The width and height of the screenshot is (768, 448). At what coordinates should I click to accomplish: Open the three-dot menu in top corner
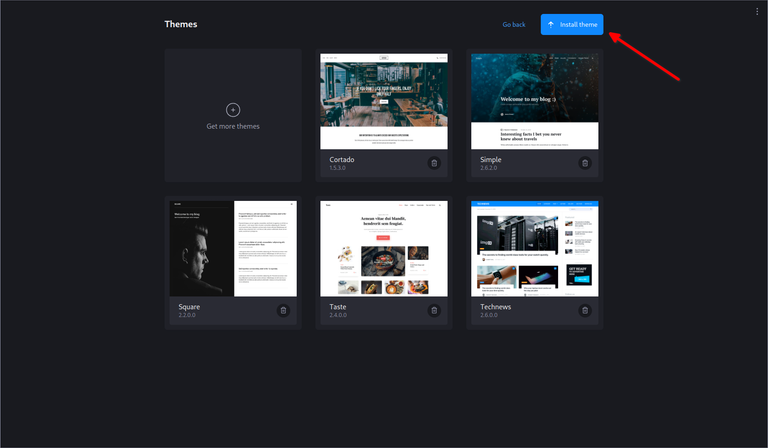click(757, 12)
